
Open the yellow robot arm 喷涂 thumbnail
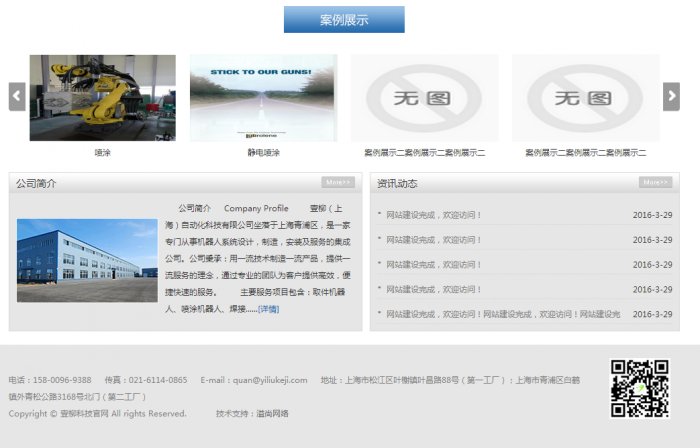(x=102, y=97)
